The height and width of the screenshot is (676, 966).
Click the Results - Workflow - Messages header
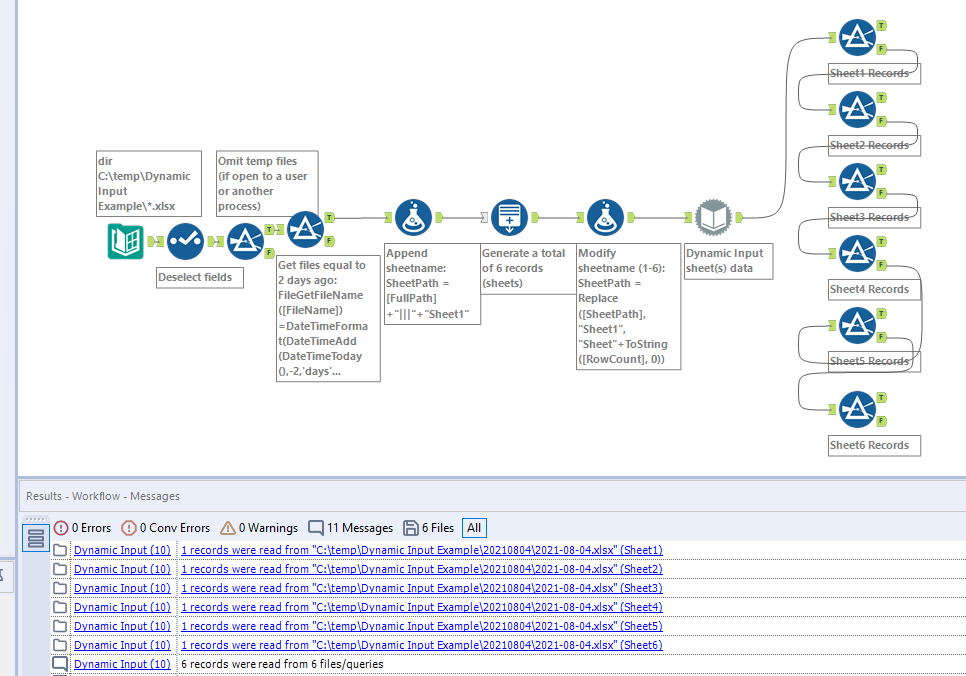pyautogui.click(x=103, y=496)
